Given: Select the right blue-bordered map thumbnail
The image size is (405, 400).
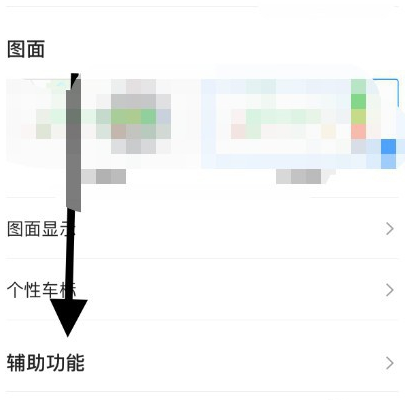Looking at the screenshot, I should pos(299,123).
